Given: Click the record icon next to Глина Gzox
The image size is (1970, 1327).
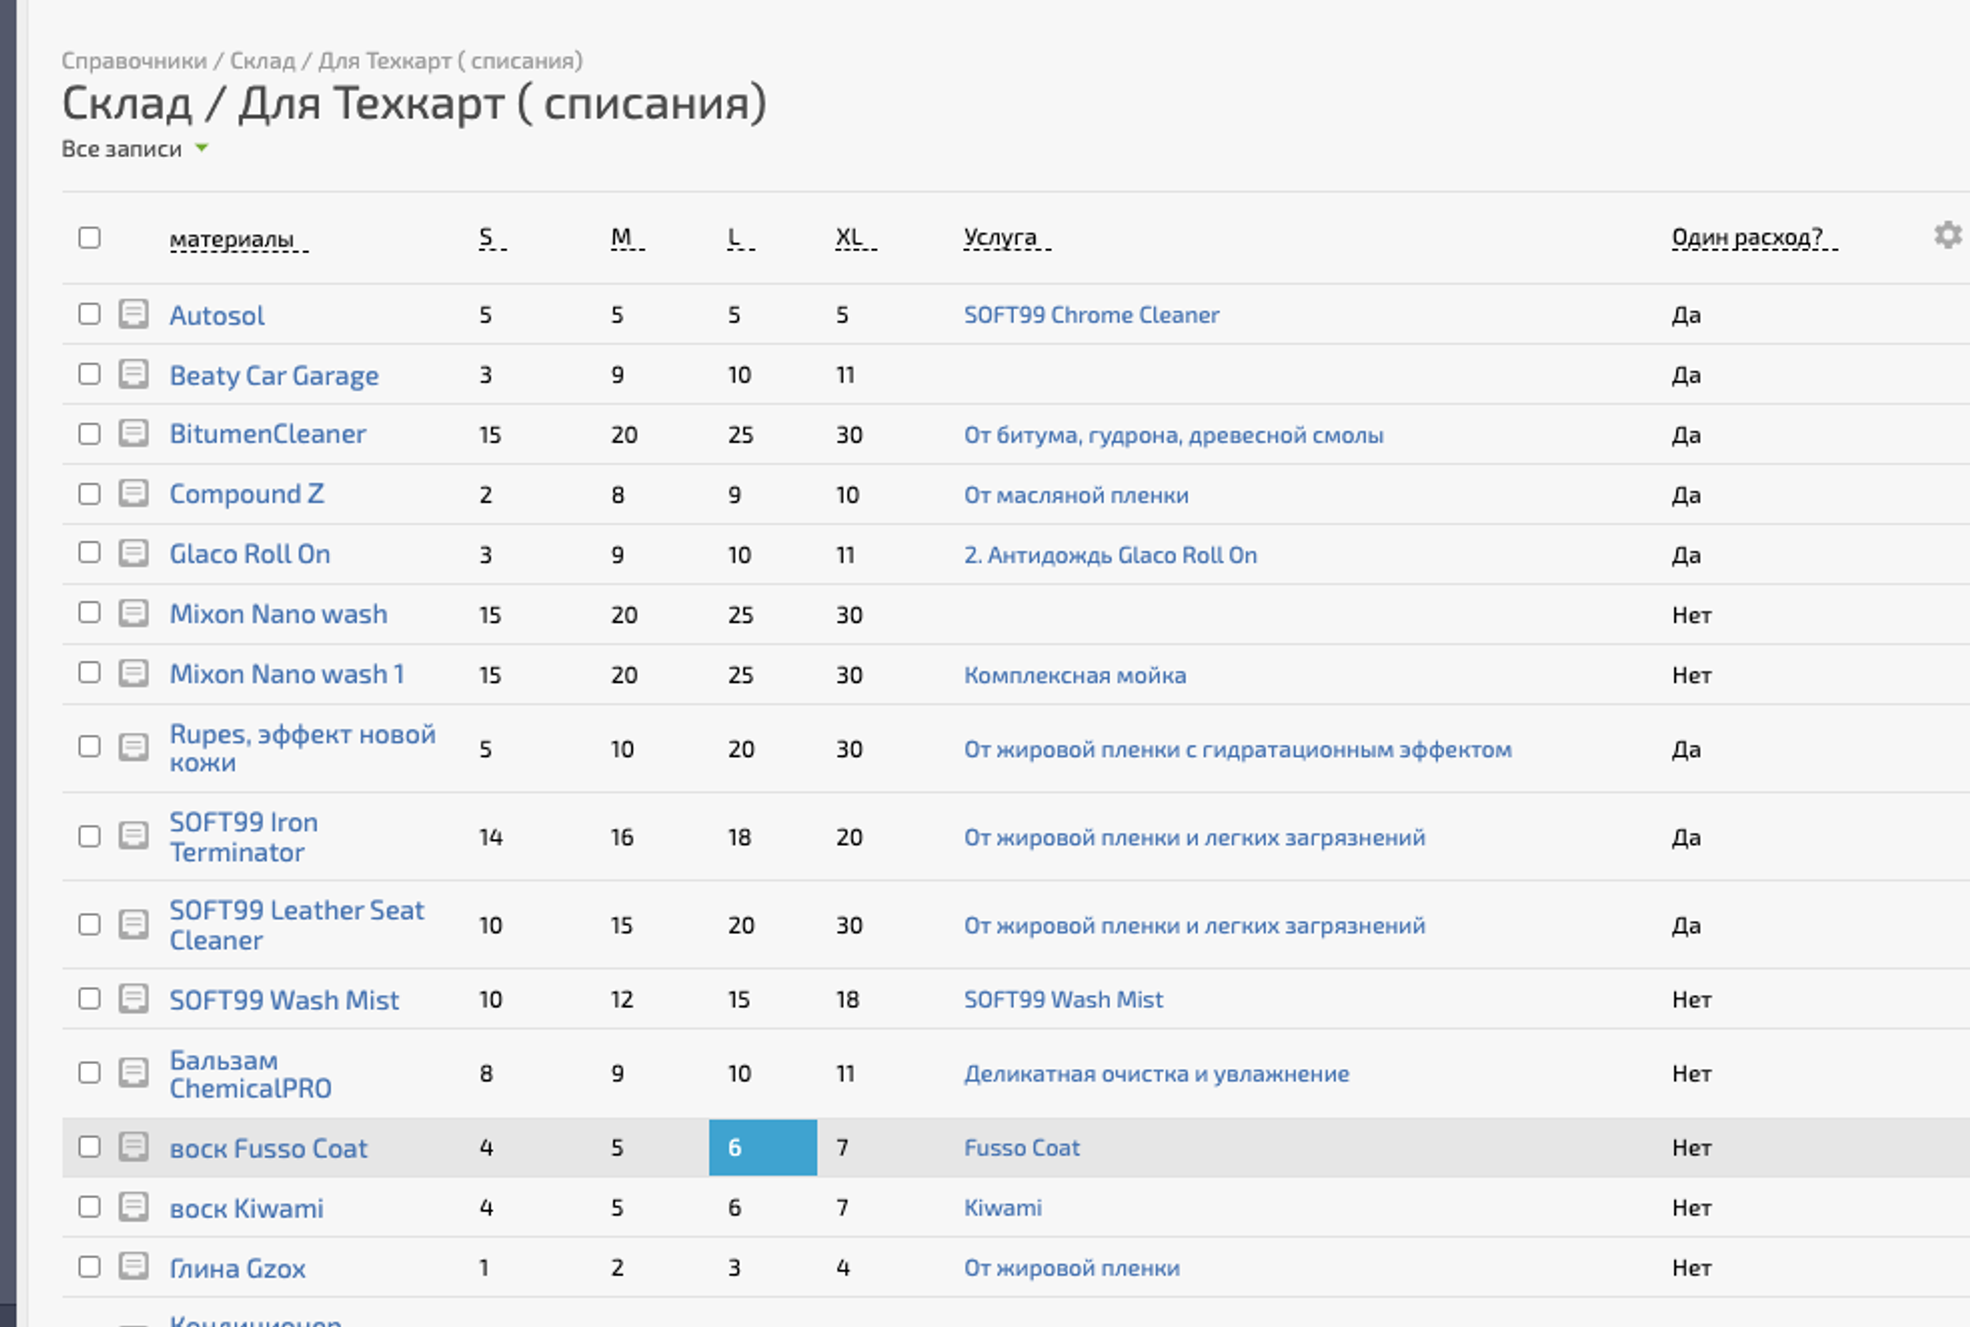Looking at the screenshot, I should point(133,1267).
